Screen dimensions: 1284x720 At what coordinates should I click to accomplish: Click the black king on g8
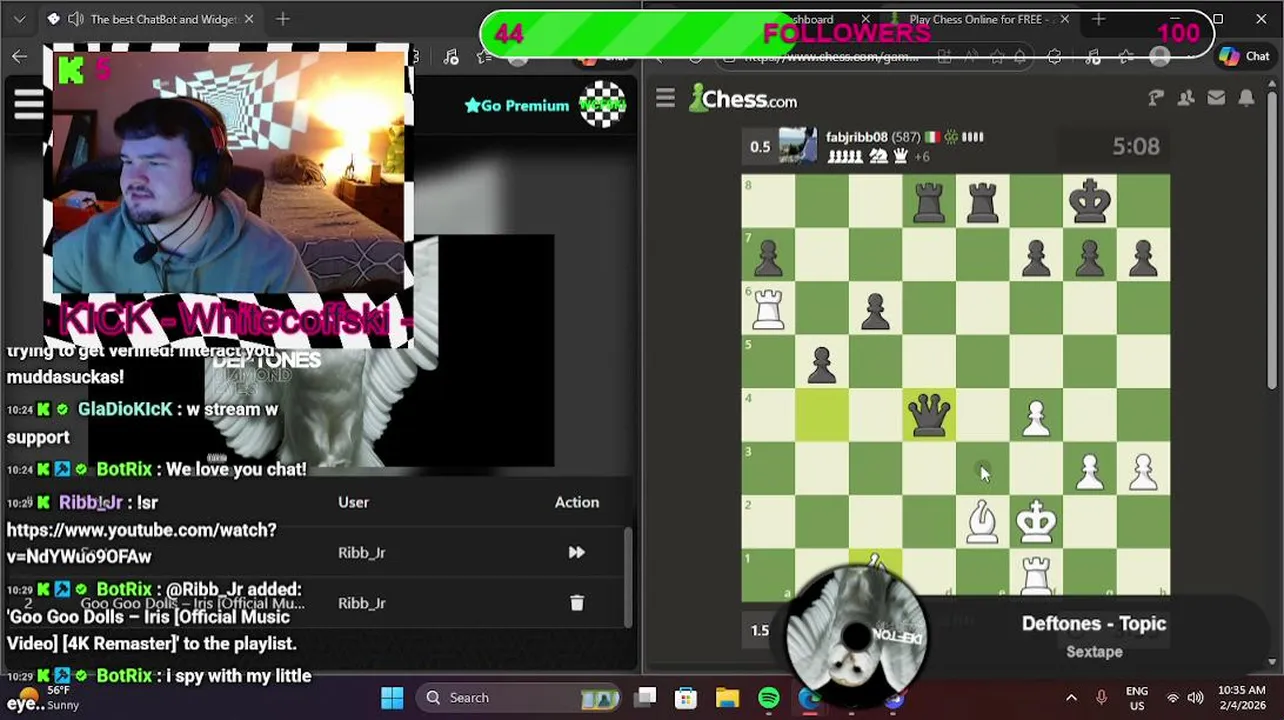click(1090, 200)
